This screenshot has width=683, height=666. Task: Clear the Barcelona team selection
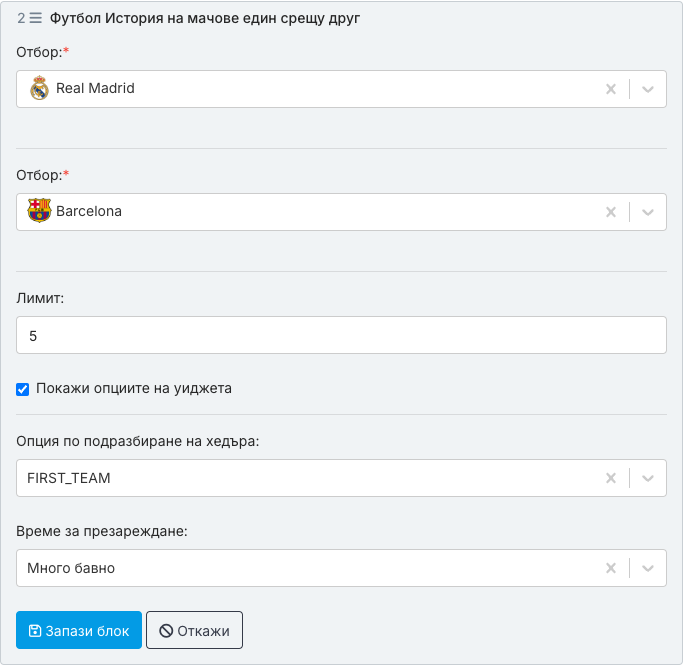pos(611,212)
